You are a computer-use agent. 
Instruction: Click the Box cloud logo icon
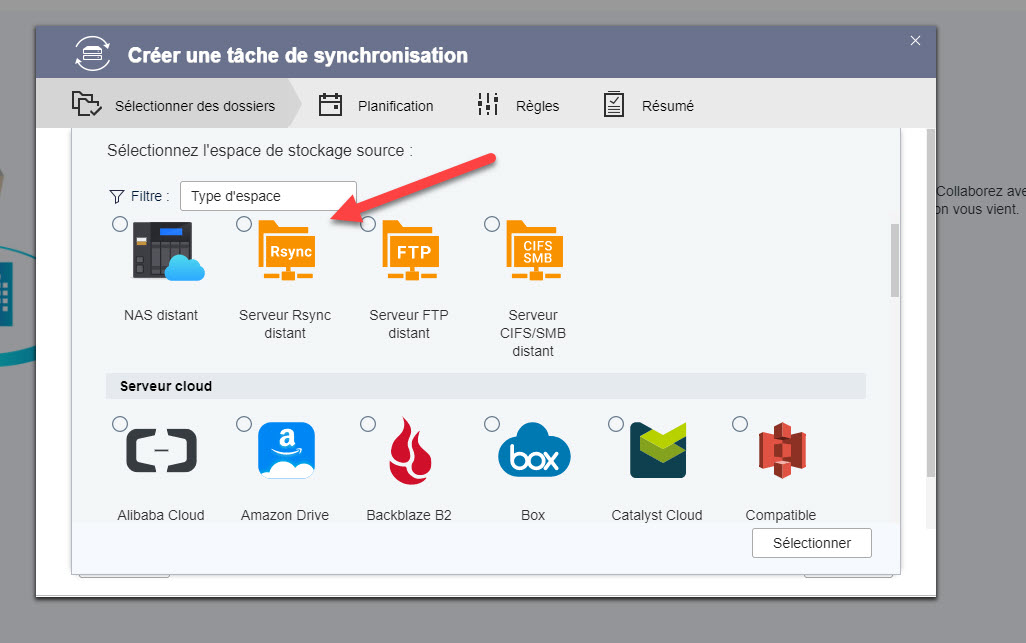(535, 451)
